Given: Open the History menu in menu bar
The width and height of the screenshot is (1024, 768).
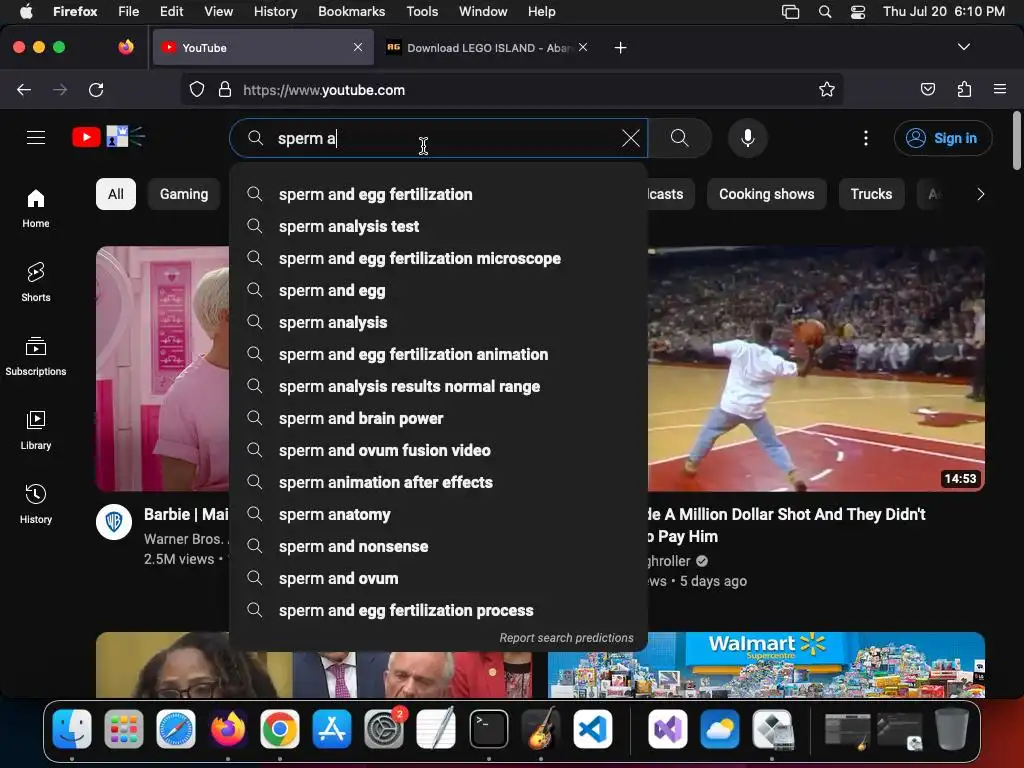Looking at the screenshot, I should click(x=275, y=11).
